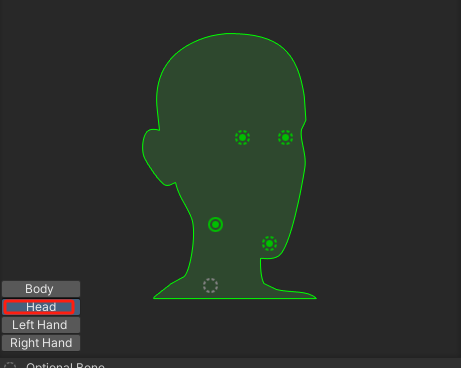This screenshot has width=461, height=368.
Task: Click the 'Optional Bone' legend text
Action: tap(65, 365)
